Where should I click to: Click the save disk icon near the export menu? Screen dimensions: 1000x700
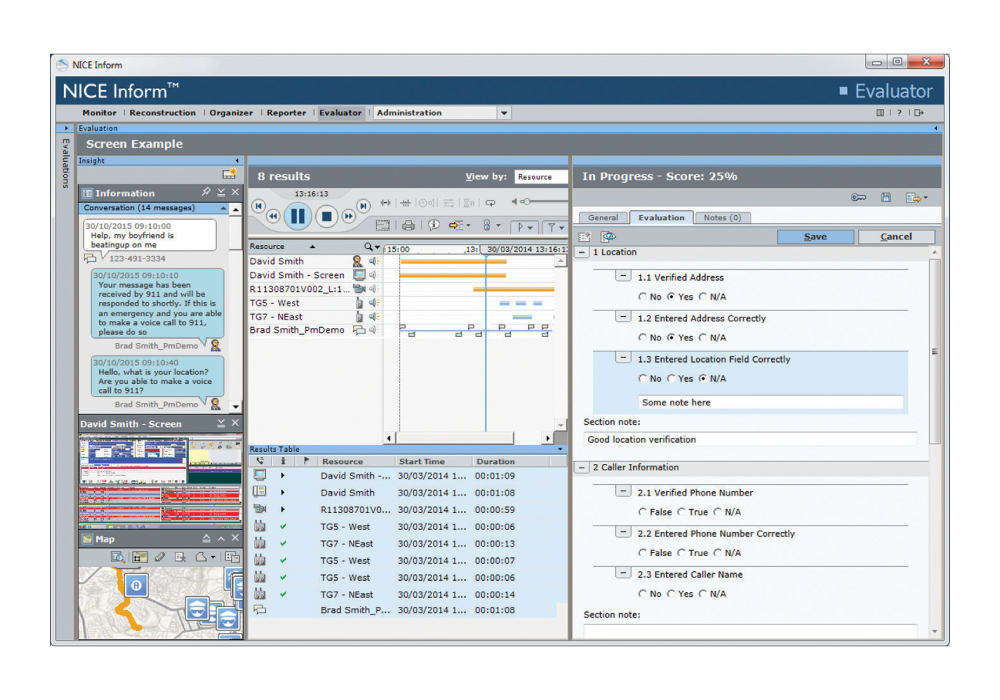886,196
